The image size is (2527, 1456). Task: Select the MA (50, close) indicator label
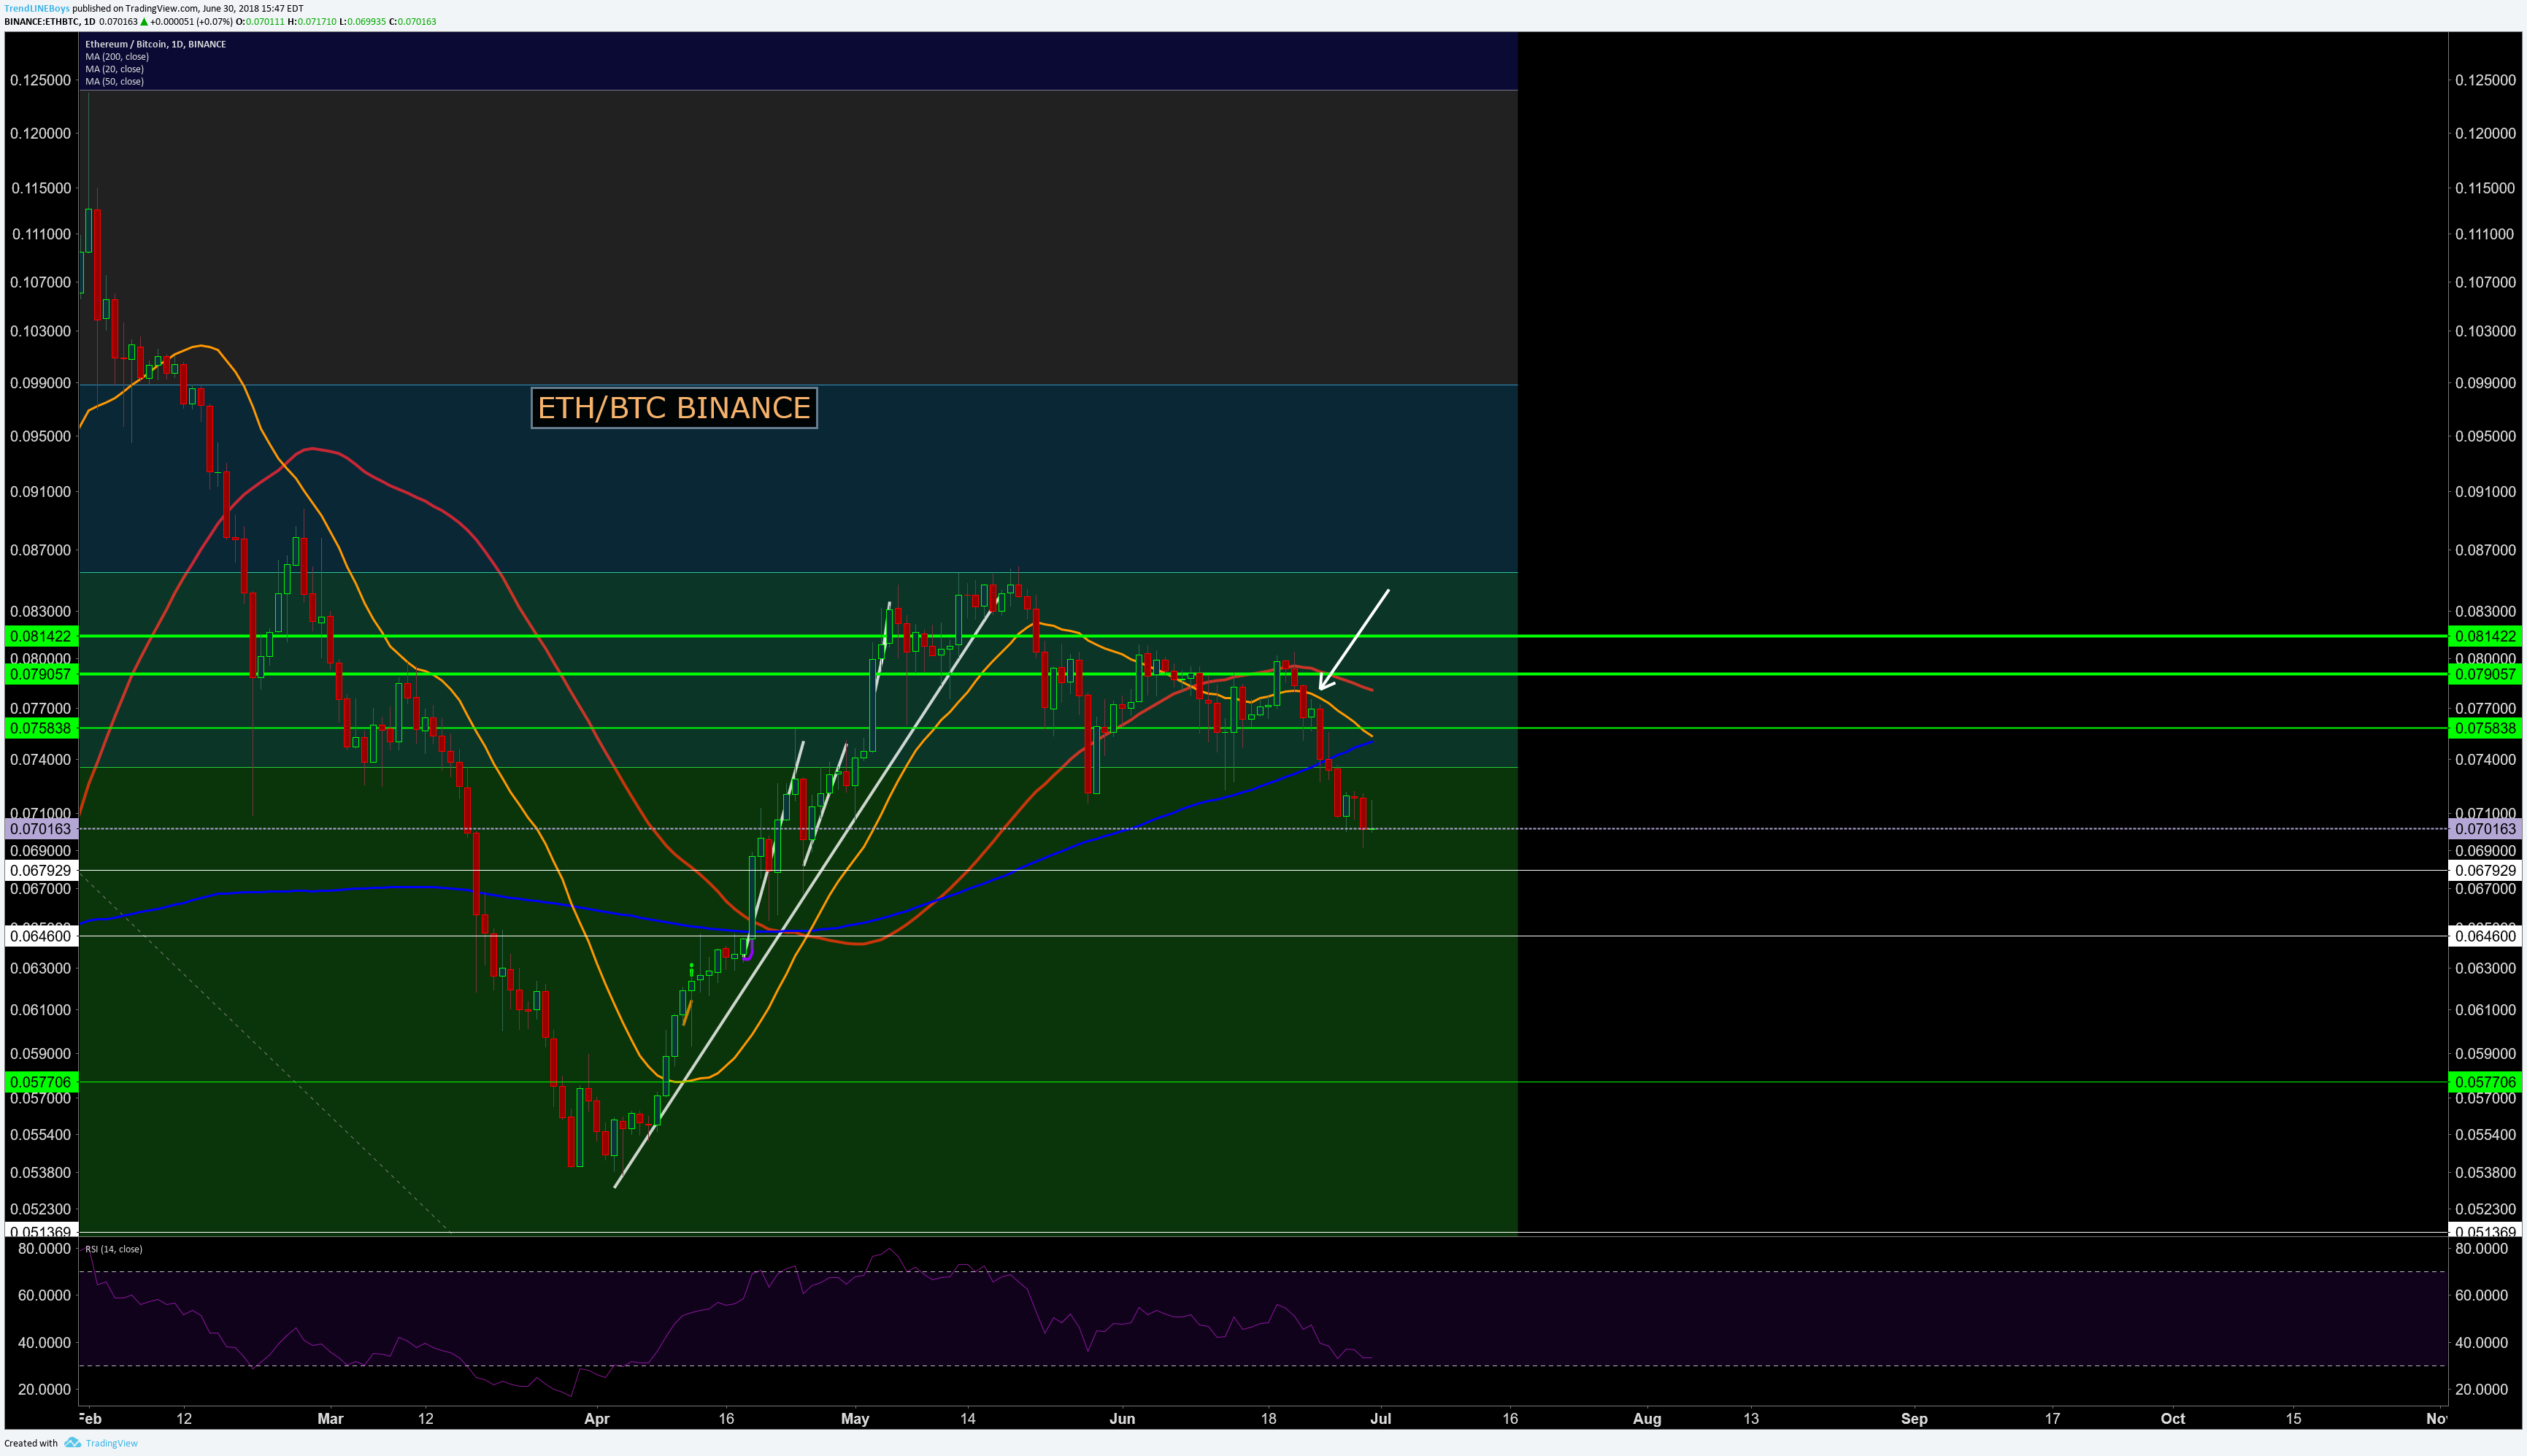click(x=114, y=82)
